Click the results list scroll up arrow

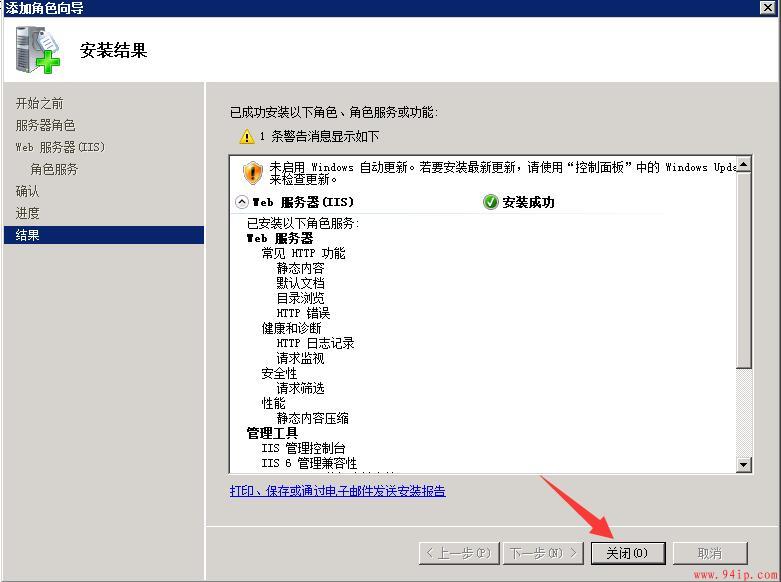[x=743, y=164]
